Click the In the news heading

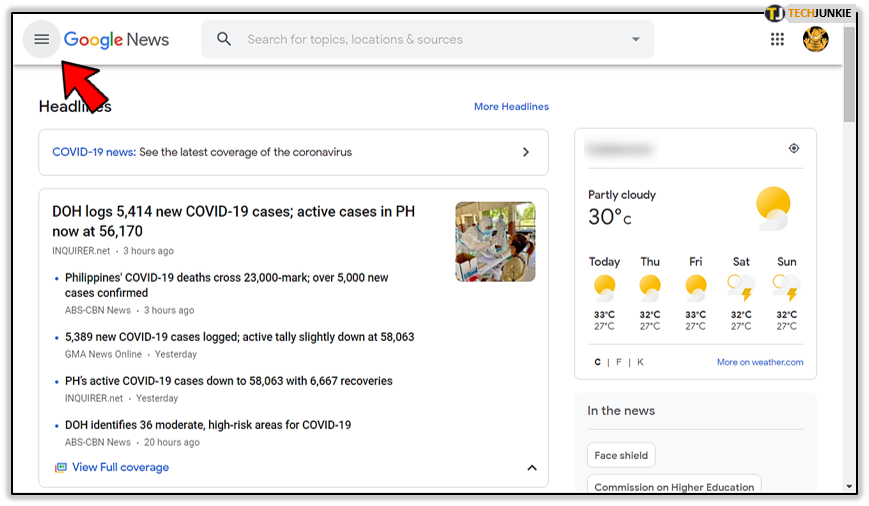(621, 411)
